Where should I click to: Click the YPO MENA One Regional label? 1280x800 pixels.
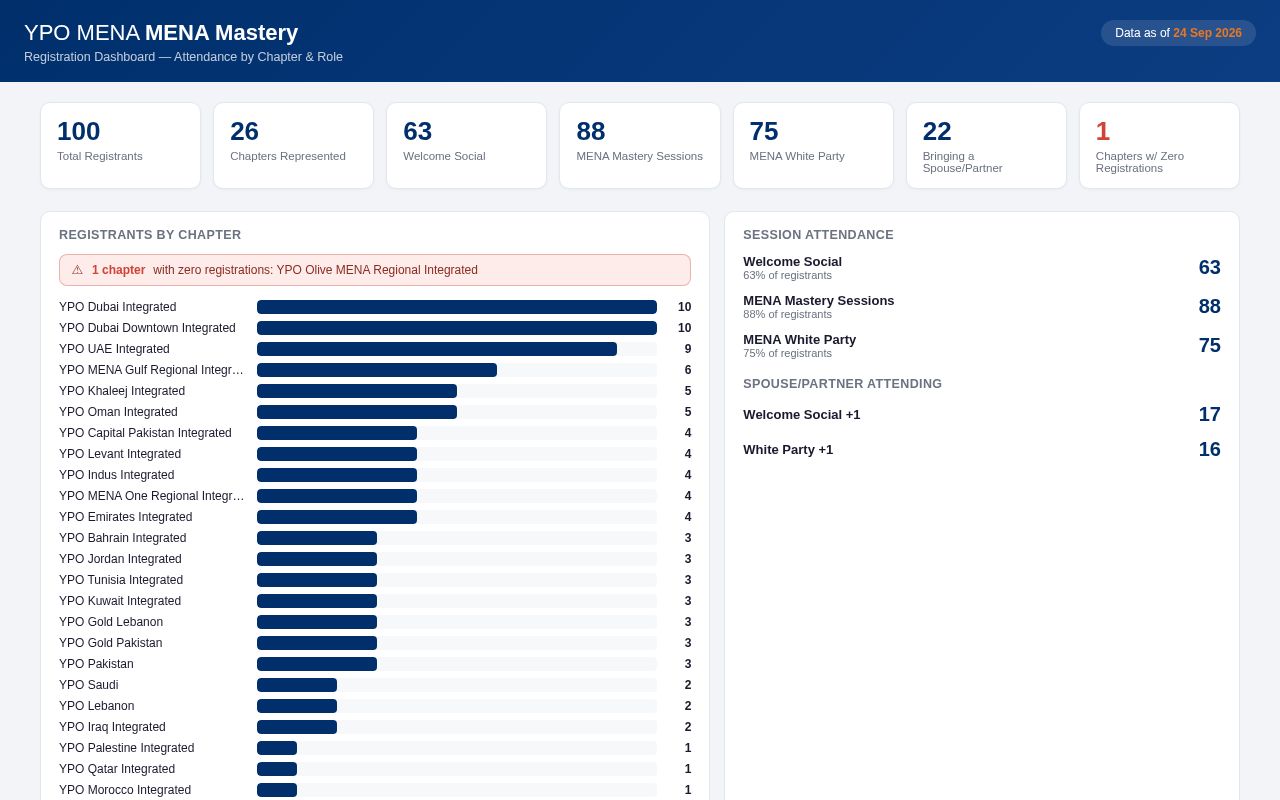[x=151, y=496]
